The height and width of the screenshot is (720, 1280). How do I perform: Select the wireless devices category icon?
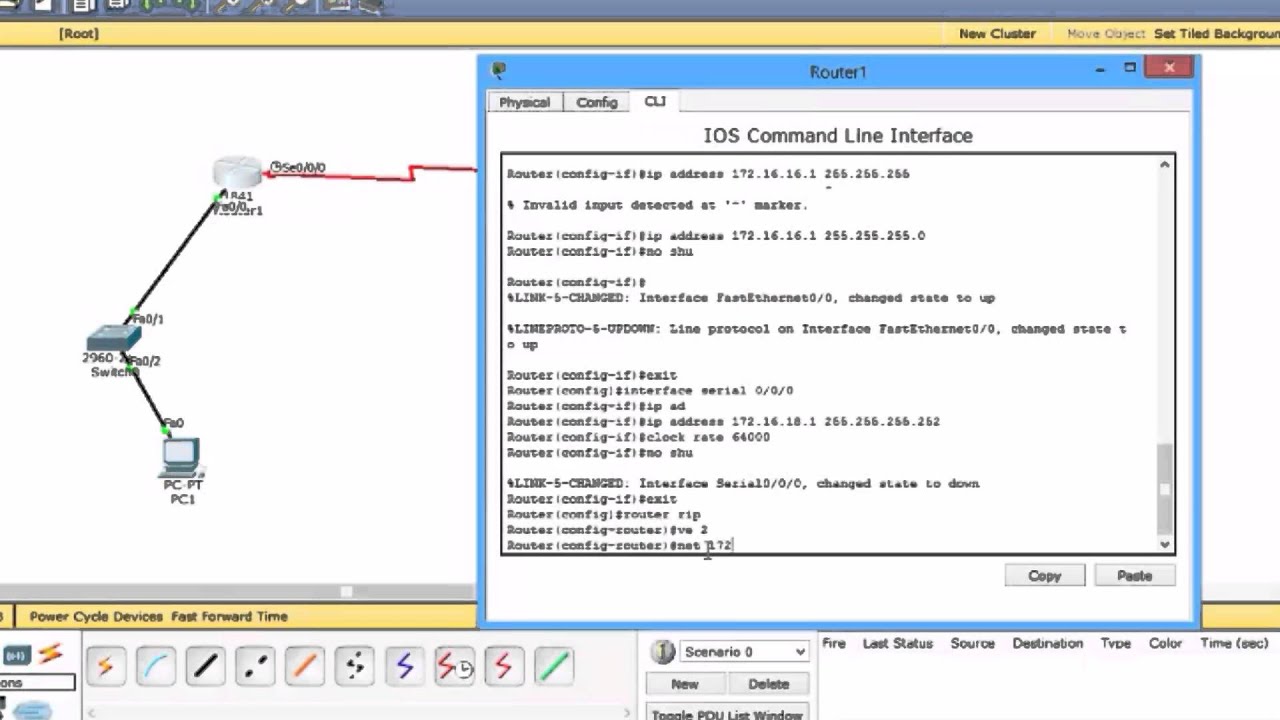16,655
